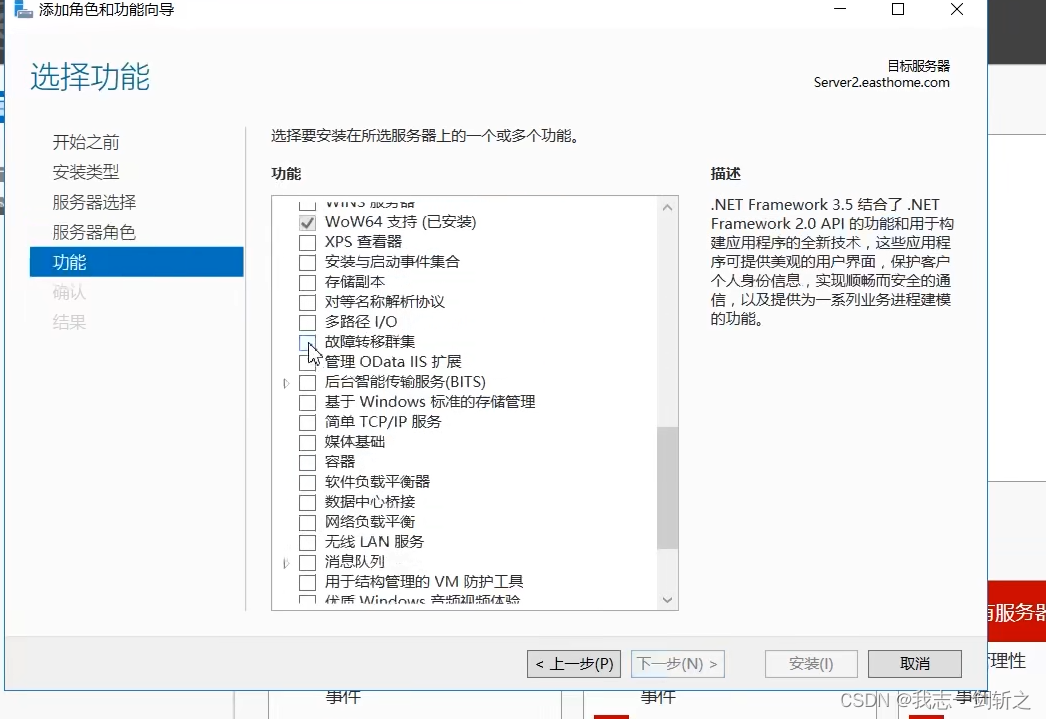Viewport: 1046px width, 719px height.
Task: Select the 多路径 I/O feature label
Action: (361, 322)
